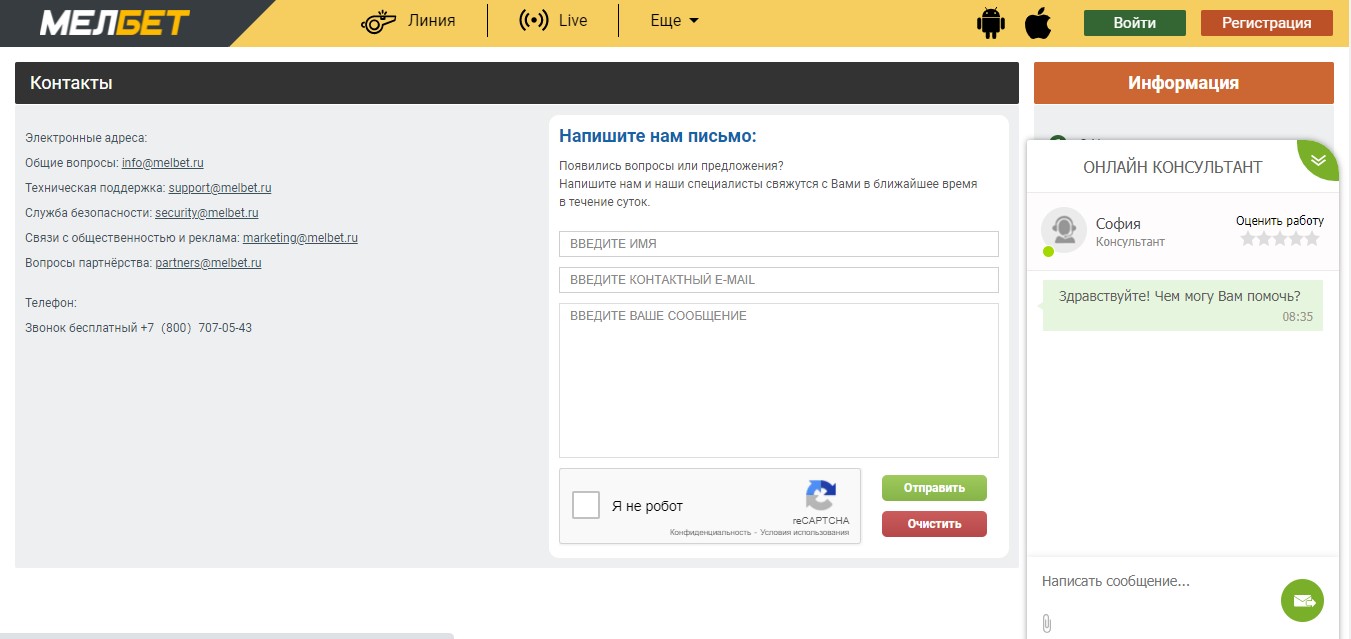This screenshot has height=639, width=1351.
Task: Expand the Еще dropdown menu
Action: click(x=674, y=21)
